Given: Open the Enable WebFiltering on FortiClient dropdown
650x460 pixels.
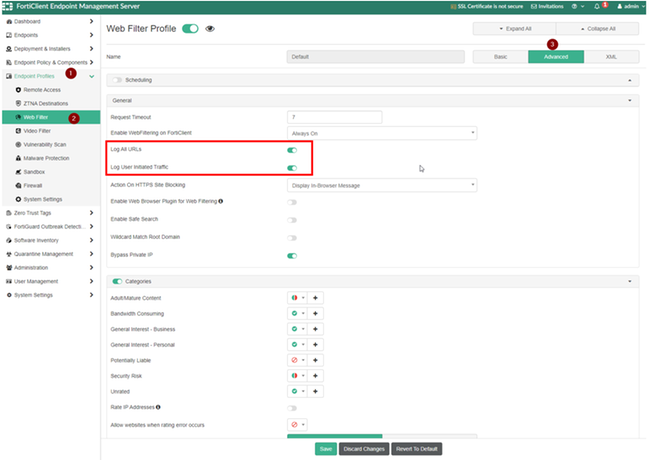Looking at the screenshot, I should pos(382,133).
